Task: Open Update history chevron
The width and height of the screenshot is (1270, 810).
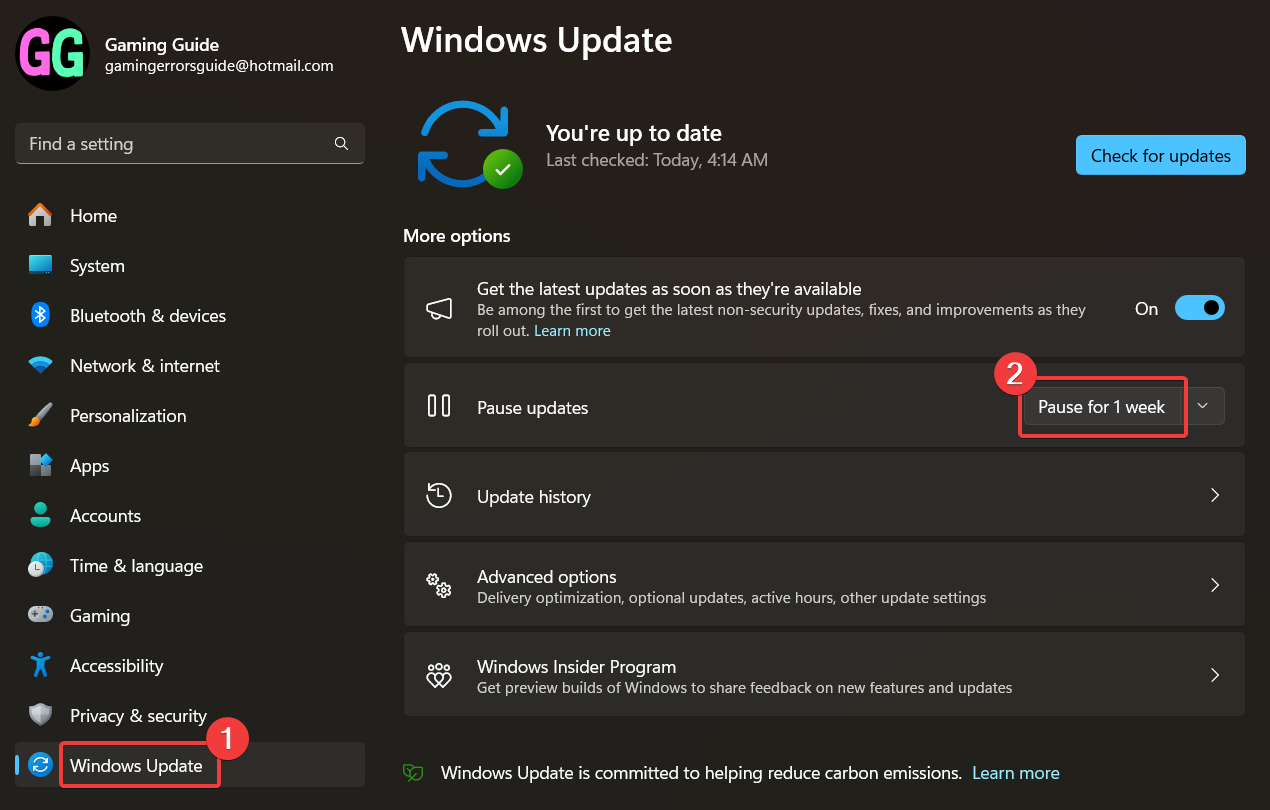Action: [1215, 495]
